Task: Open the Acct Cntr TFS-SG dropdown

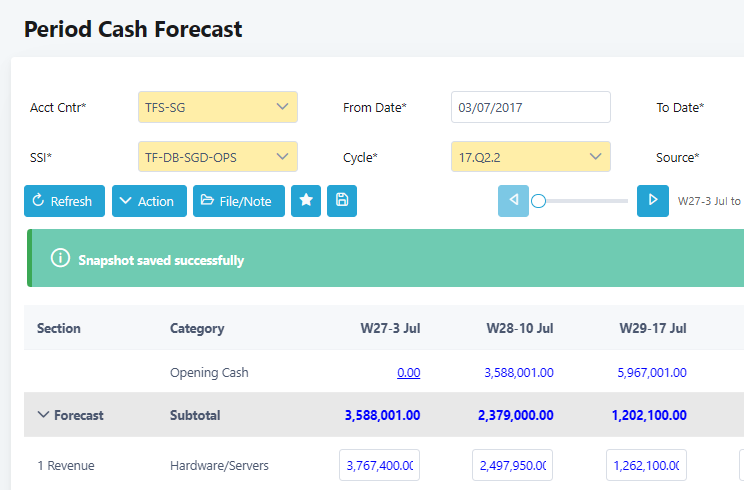Action: 218,107
